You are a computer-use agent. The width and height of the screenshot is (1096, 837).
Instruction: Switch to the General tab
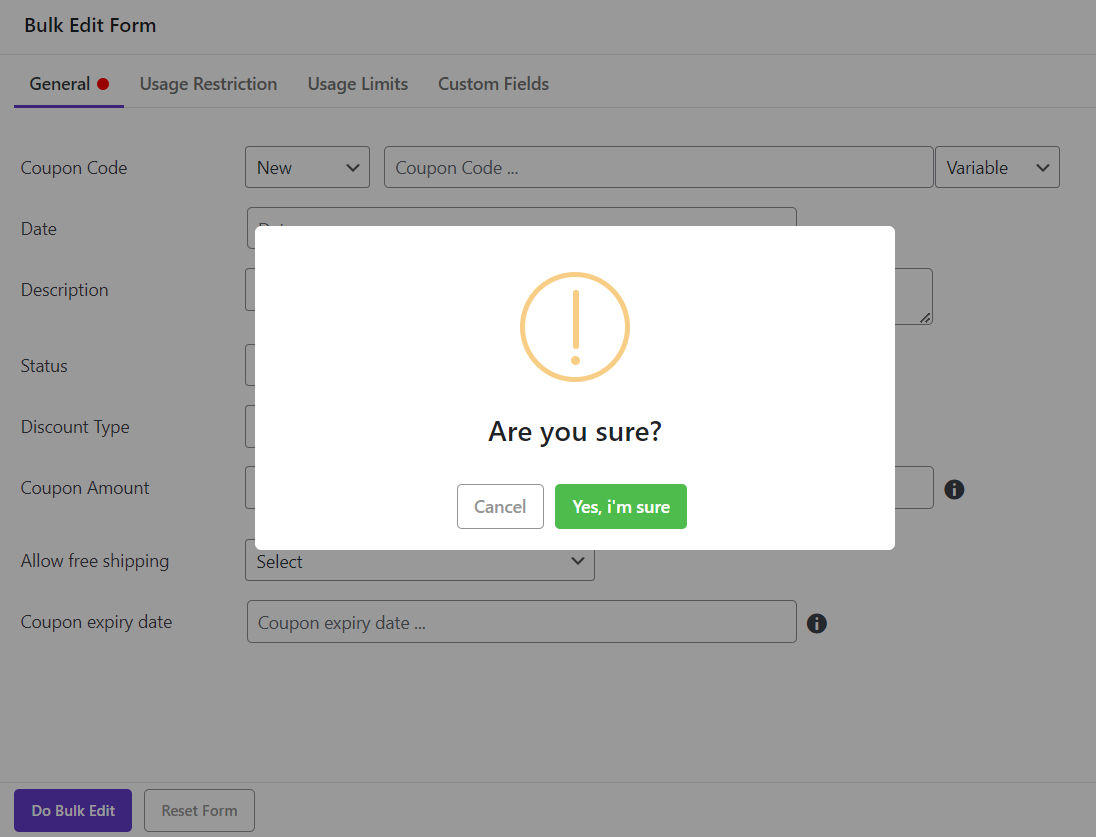click(x=60, y=84)
